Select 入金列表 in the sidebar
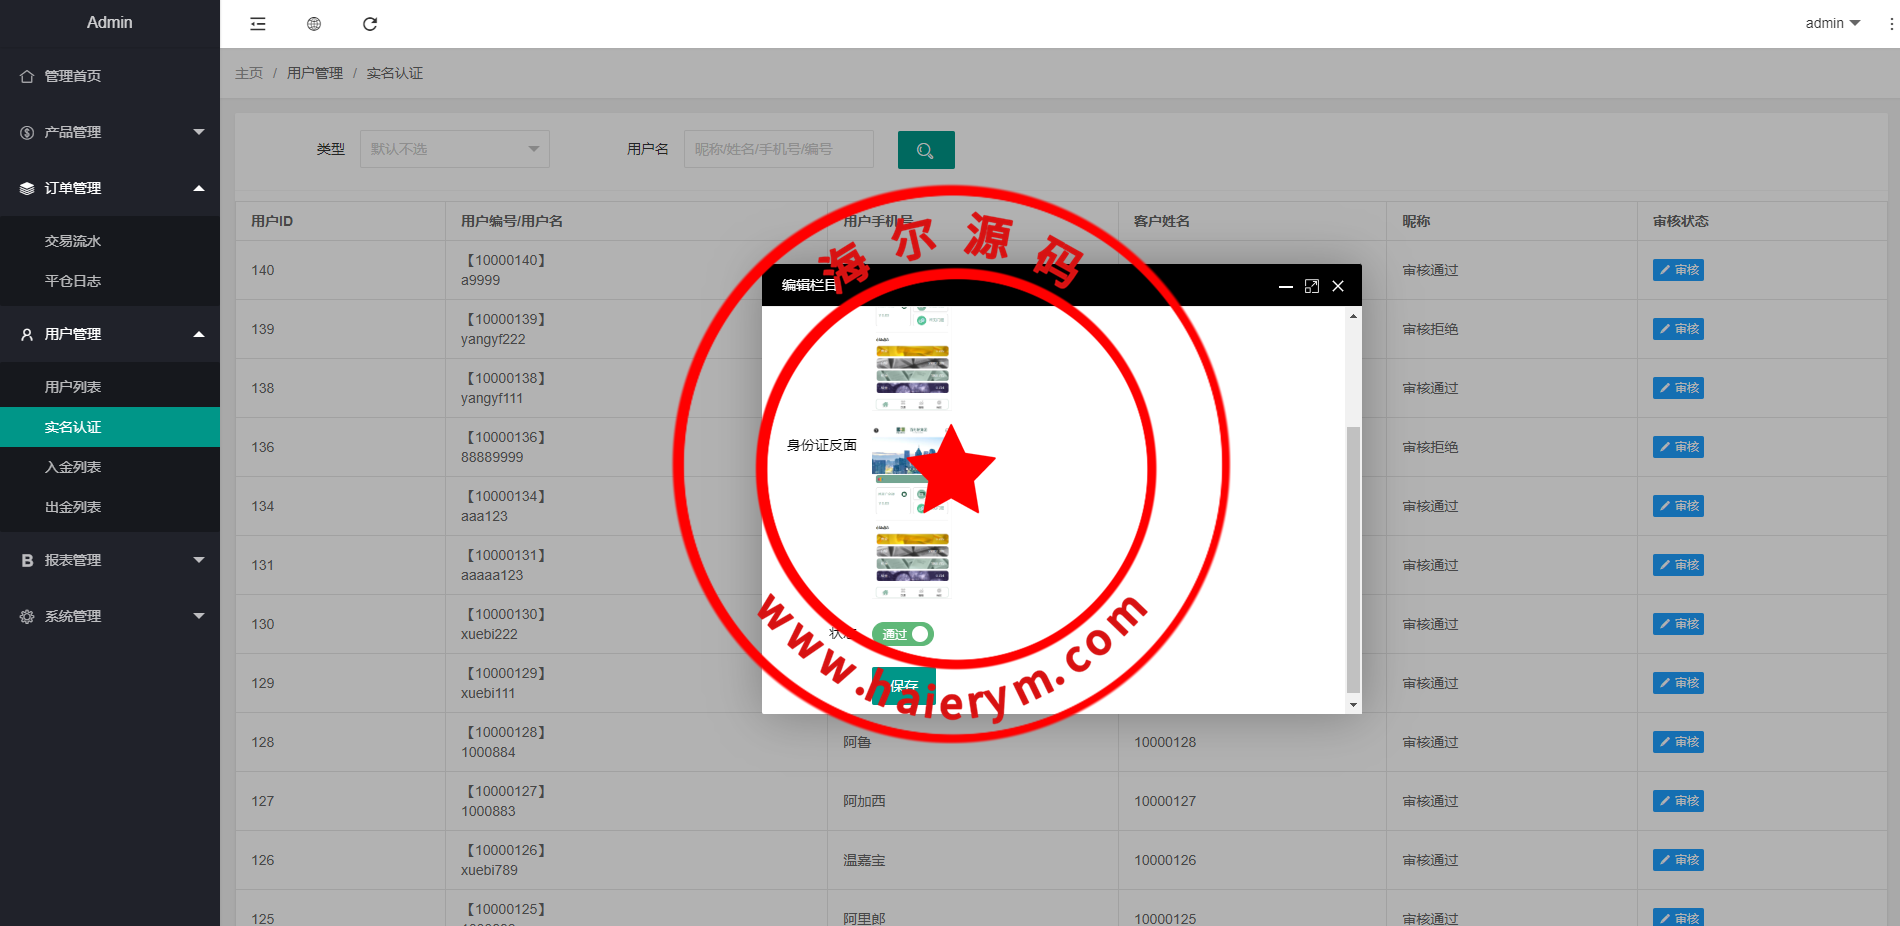This screenshot has width=1900, height=926. (x=73, y=467)
